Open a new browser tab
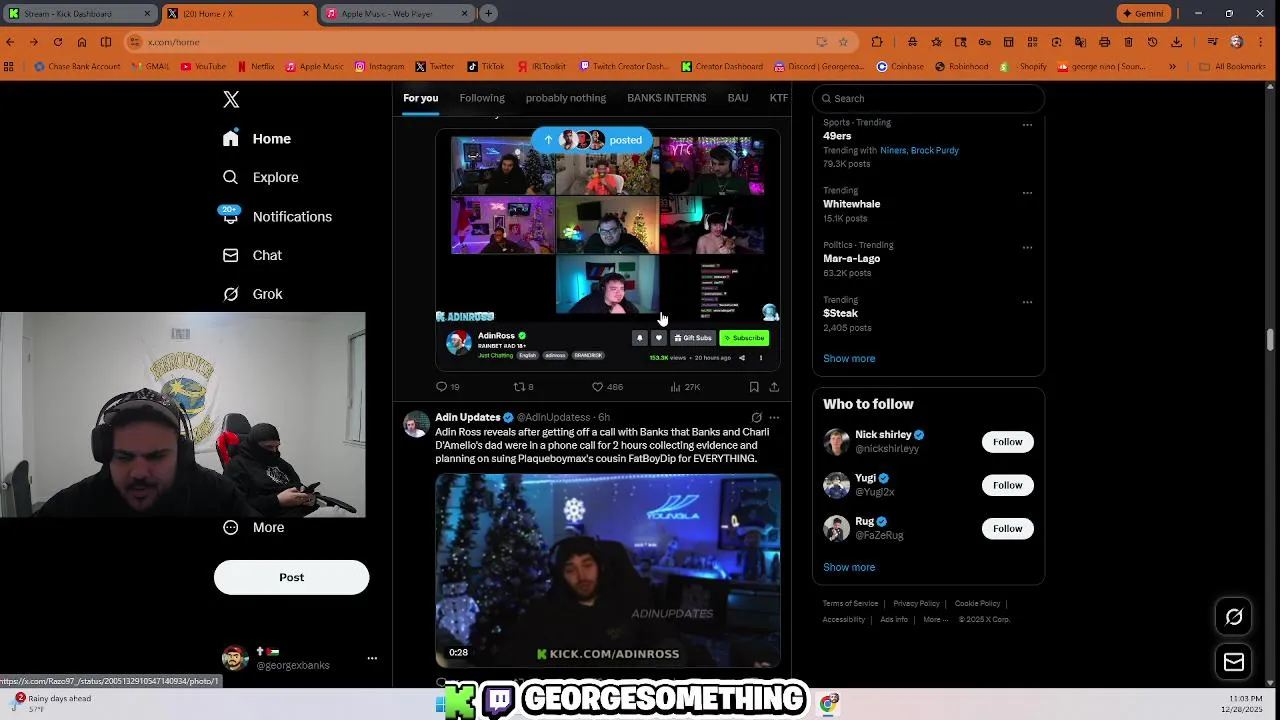 point(488,13)
